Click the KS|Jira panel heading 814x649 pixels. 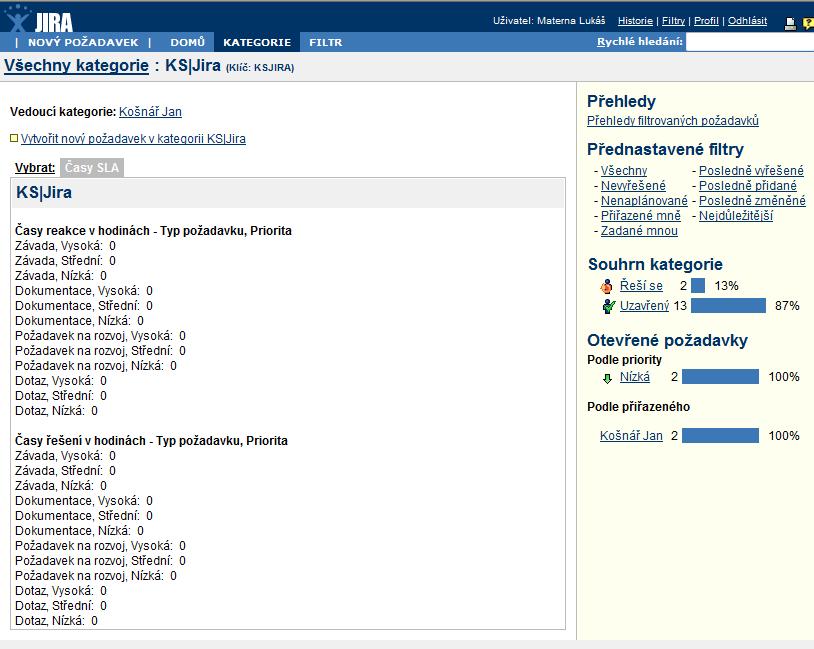44,193
